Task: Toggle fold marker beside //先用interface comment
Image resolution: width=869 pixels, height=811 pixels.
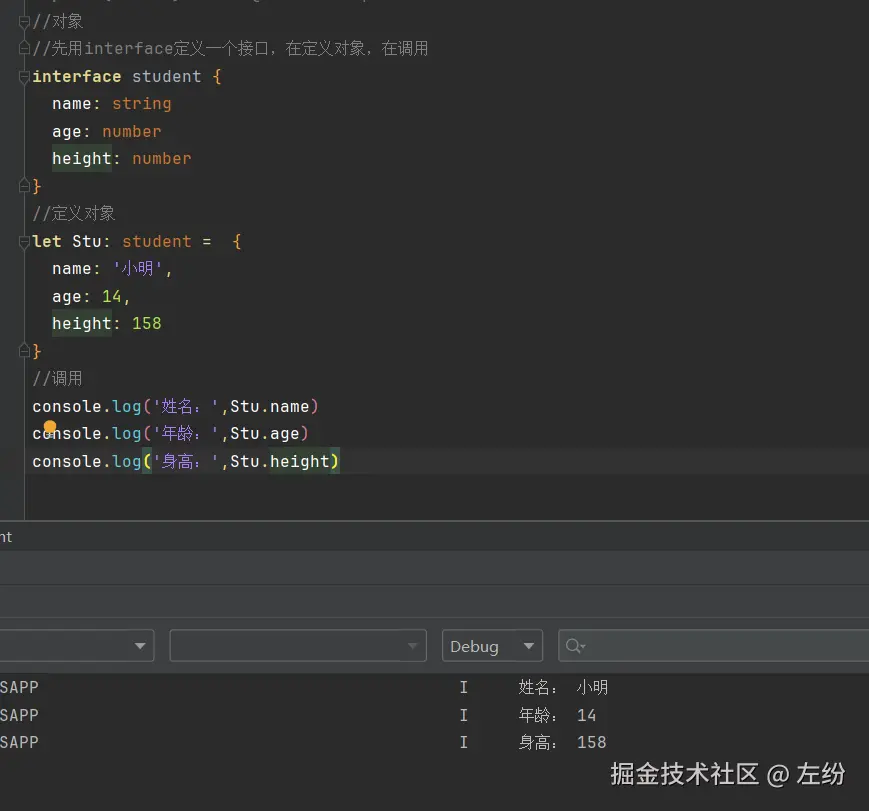Action: (x=24, y=49)
